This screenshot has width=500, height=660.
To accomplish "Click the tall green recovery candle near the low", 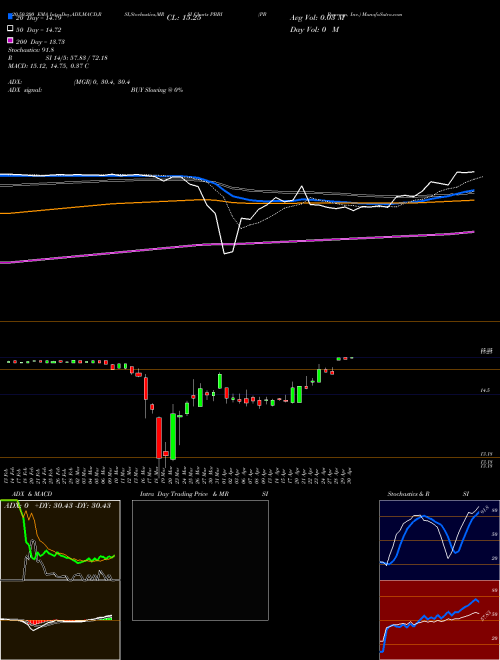I will point(173,436).
